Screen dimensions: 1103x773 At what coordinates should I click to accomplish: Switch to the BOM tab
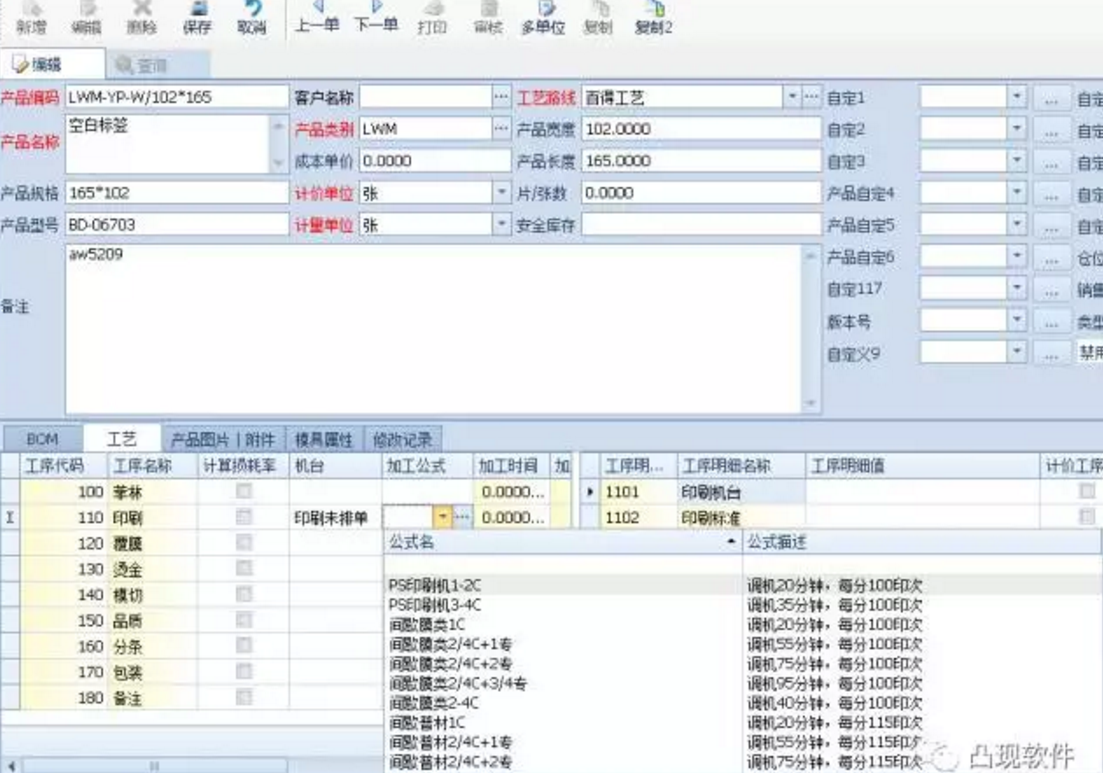(x=42, y=439)
